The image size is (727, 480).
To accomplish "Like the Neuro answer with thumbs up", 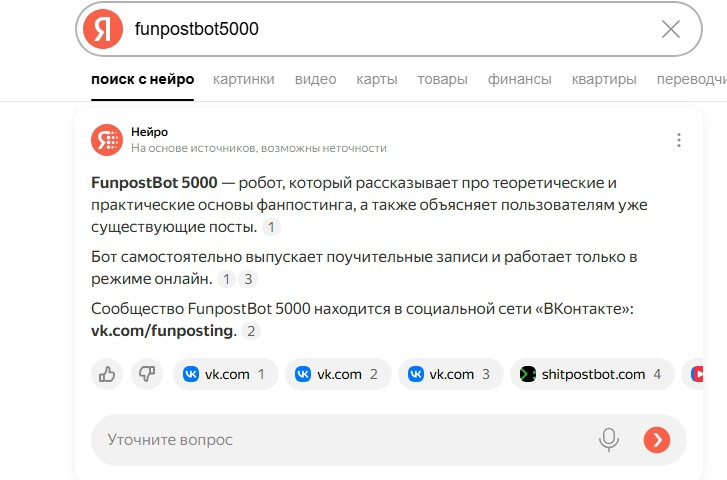I will (x=106, y=374).
